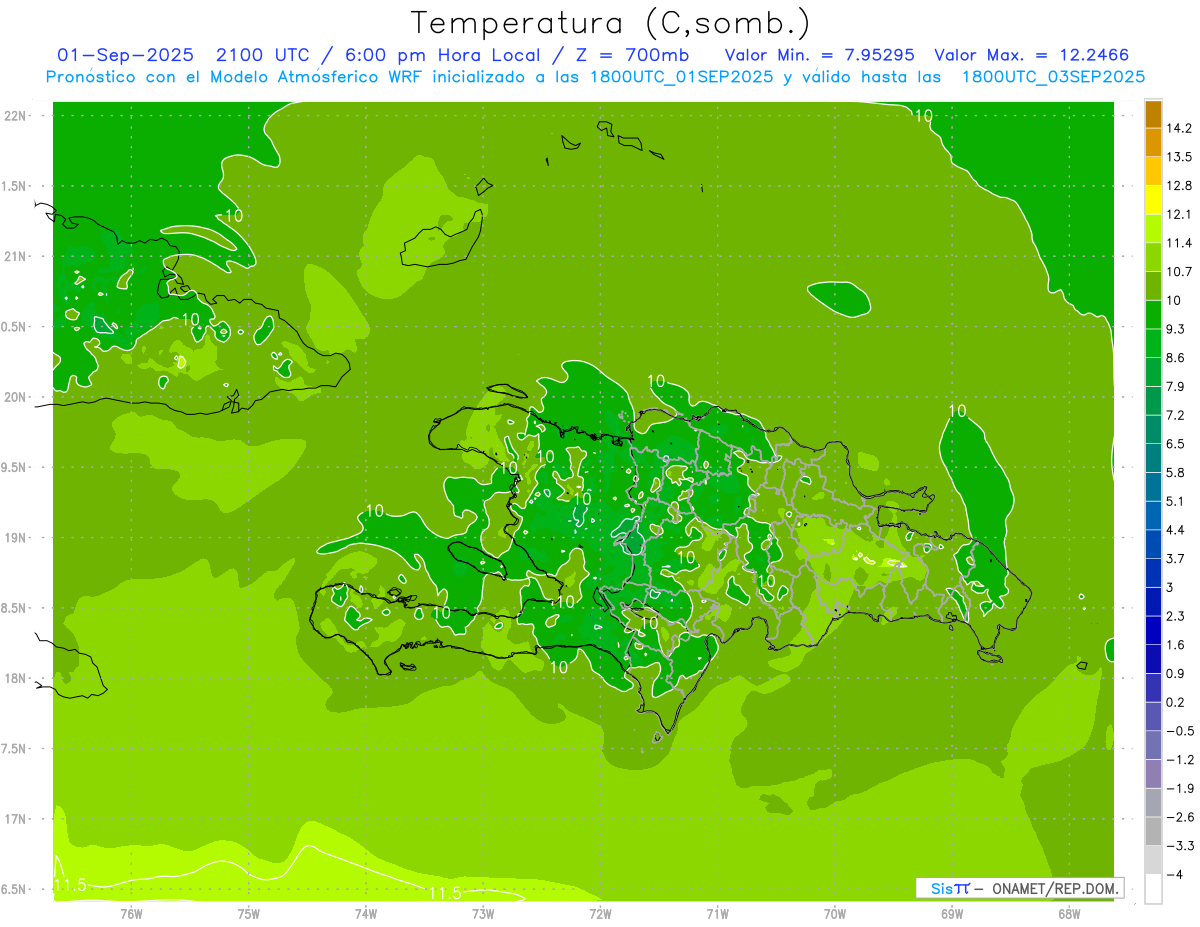Click the 13.5 color bar label
The height and width of the screenshot is (927, 1200).
click(1179, 157)
